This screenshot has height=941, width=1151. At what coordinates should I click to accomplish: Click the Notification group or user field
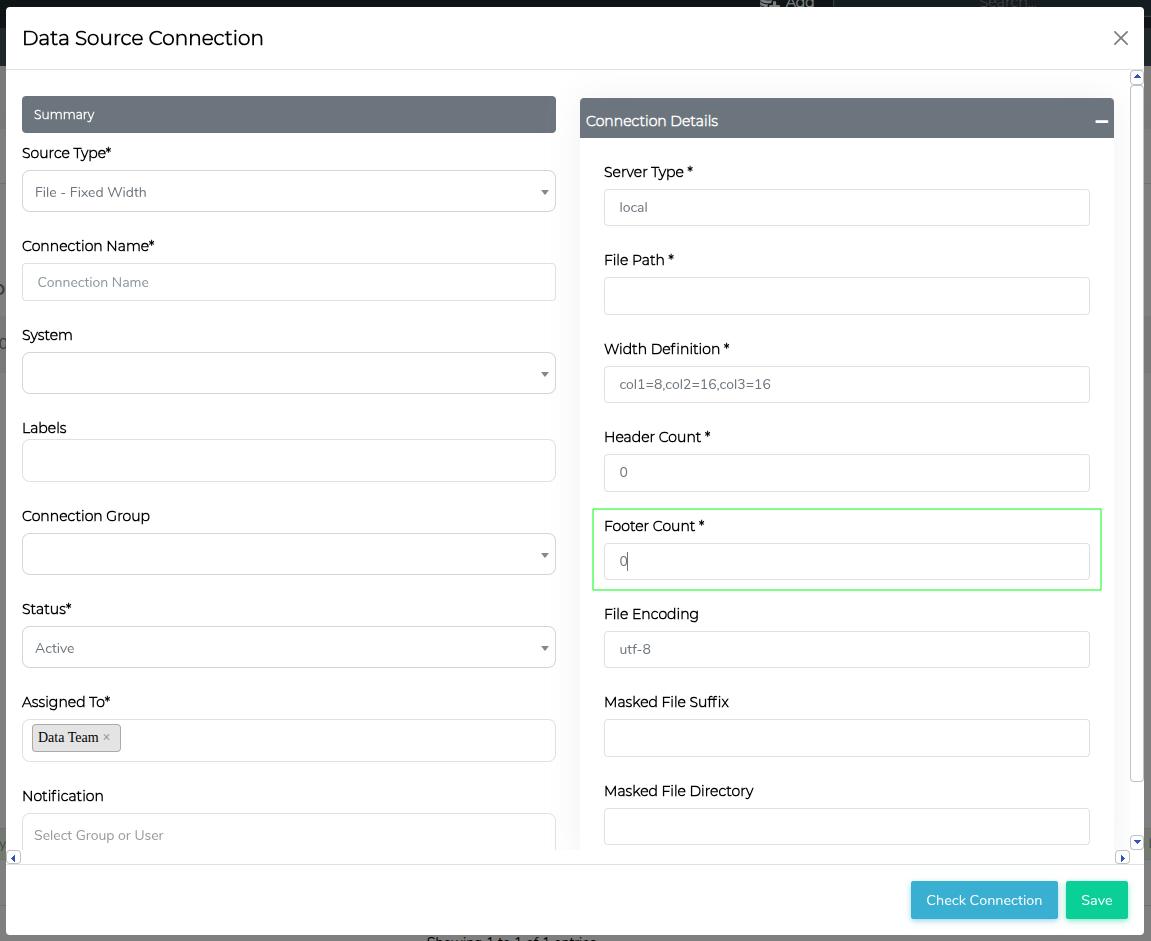(x=288, y=834)
